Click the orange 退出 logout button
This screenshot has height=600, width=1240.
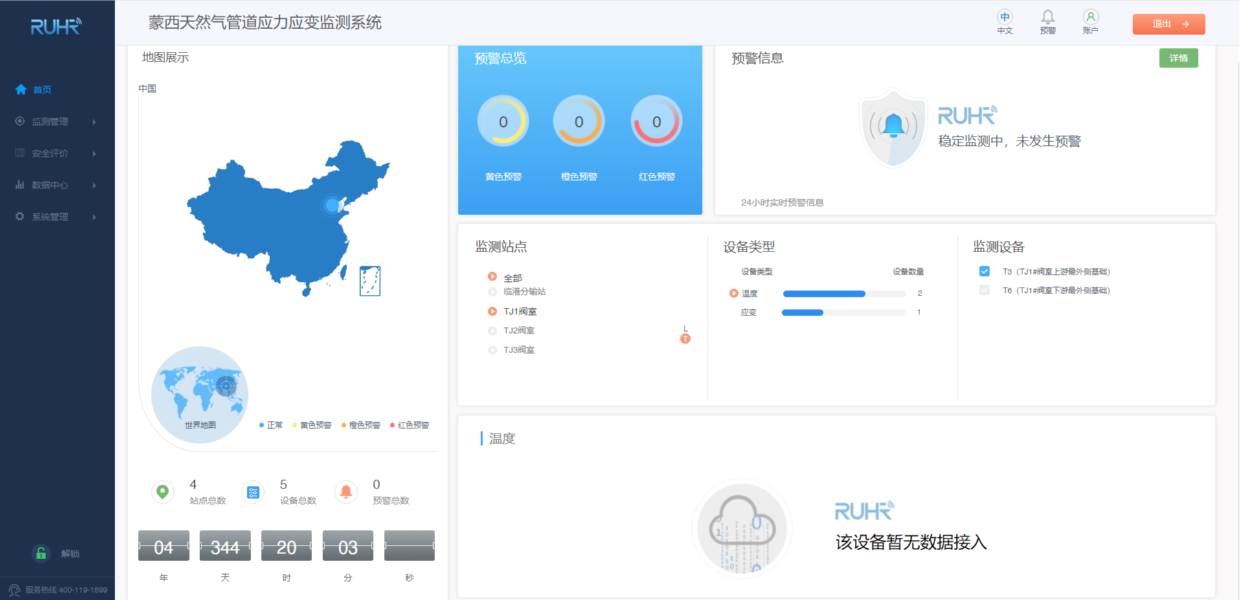coord(1168,22)
